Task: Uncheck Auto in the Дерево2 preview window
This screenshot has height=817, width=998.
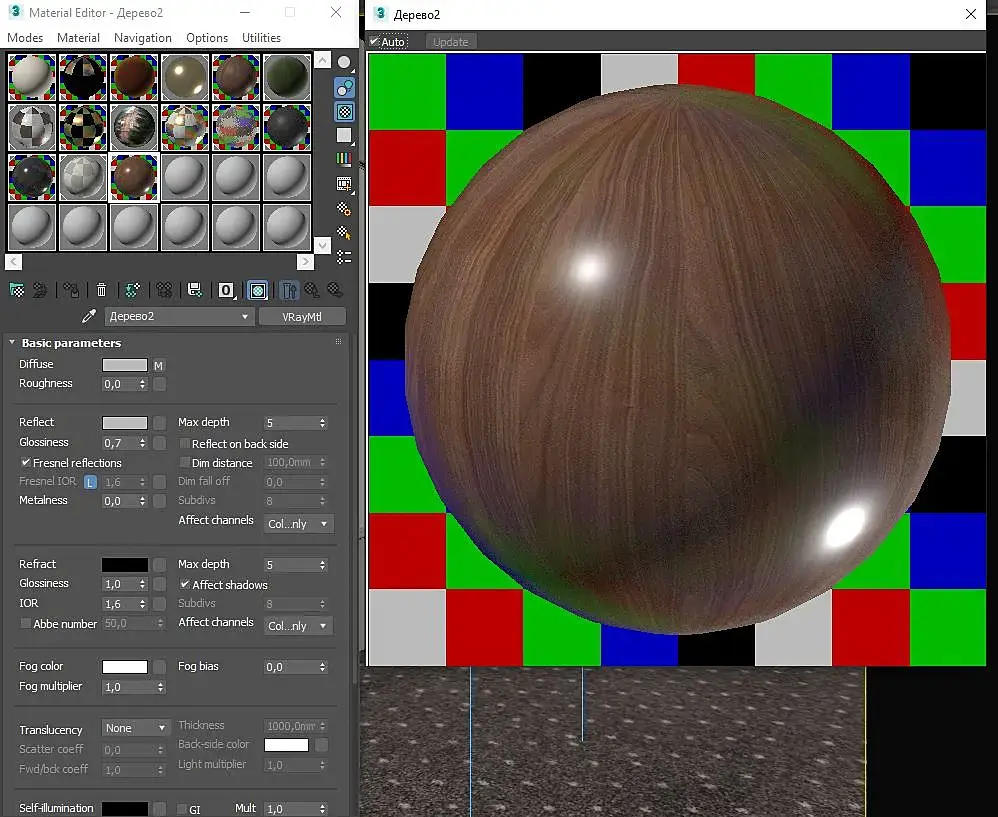Action: click(374, 41)
